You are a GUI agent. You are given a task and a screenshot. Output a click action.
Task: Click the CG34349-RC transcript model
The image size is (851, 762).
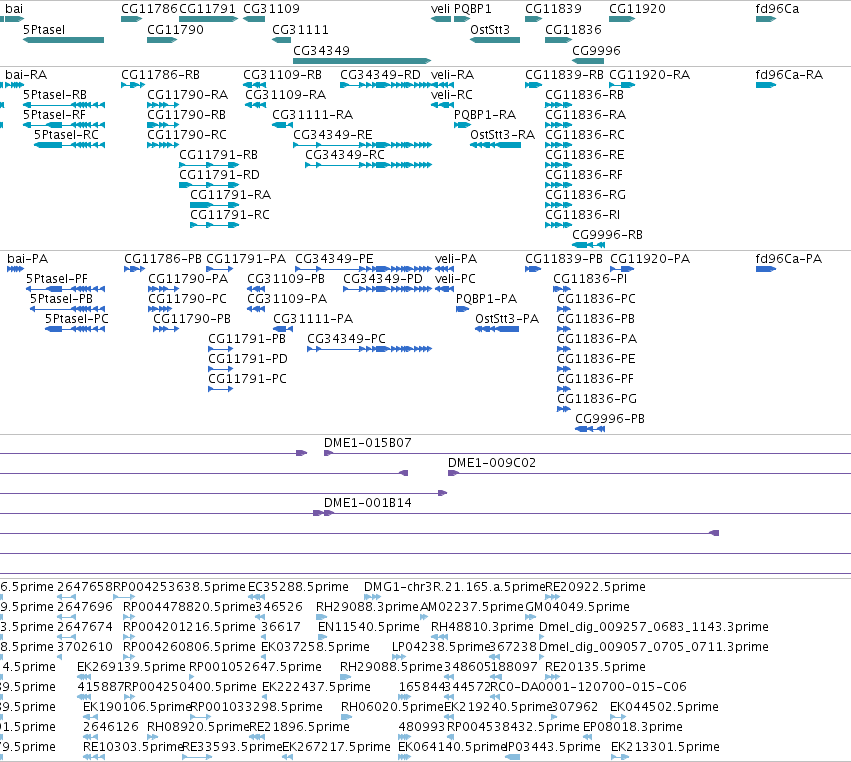369,165
